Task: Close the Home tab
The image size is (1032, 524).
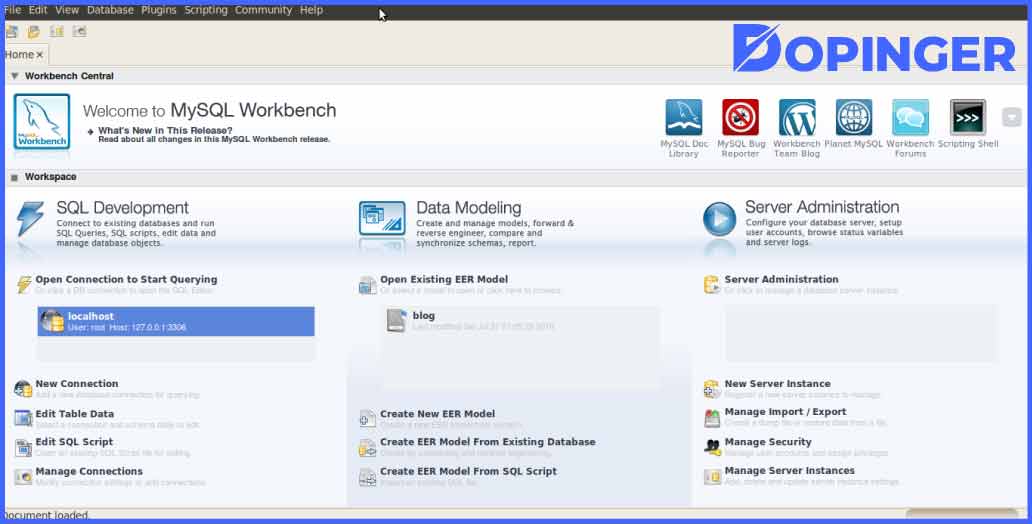Action: pyautogui.click(x=39, y=55)
